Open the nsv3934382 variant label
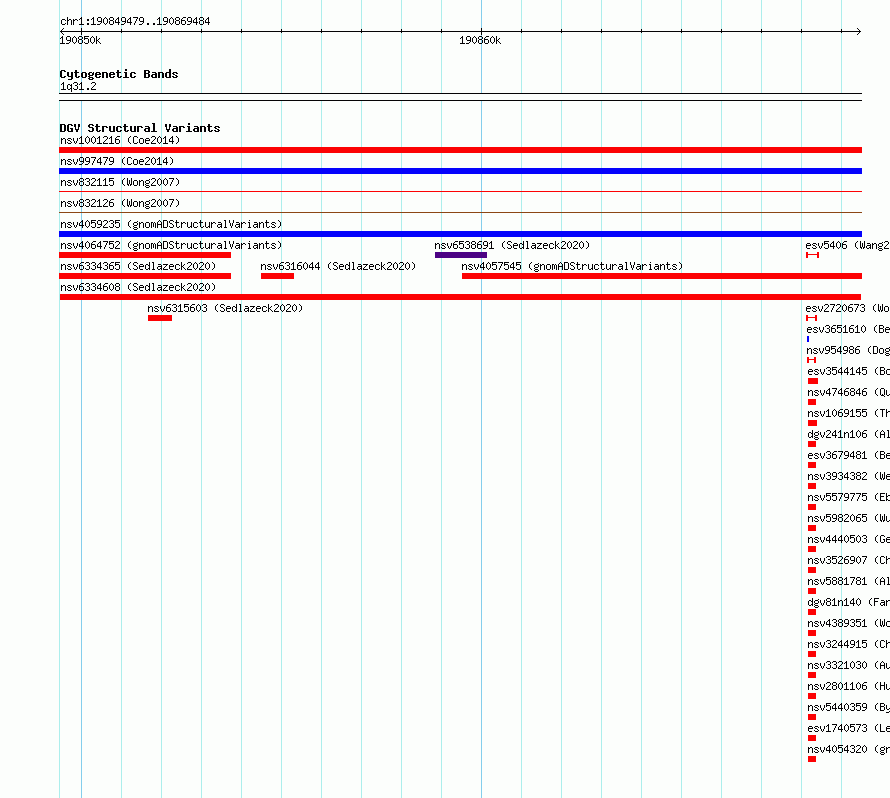 coord(849,476)
